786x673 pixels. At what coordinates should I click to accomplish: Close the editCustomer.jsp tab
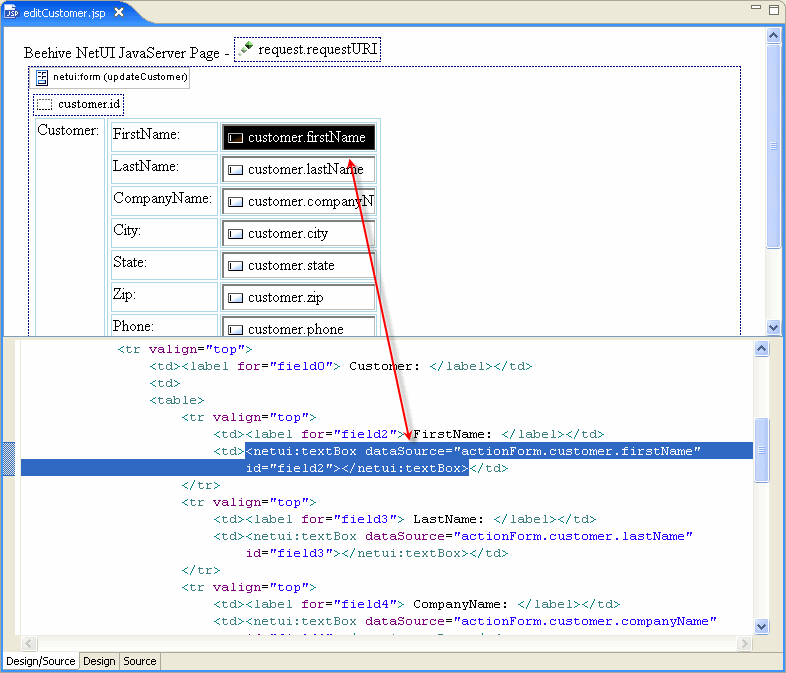[x=119, y=13]
